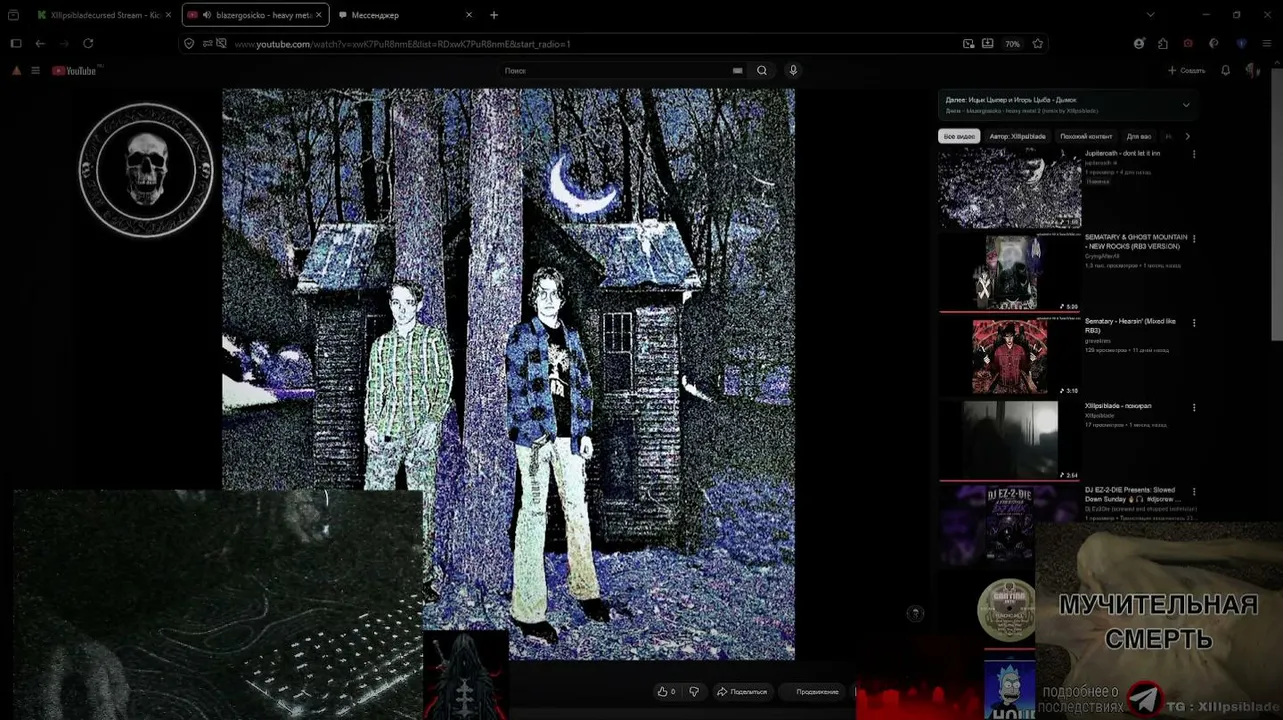Like the video with the thumbs up
The height and width of the screenshot is (720, 1283).
tap(665, 692)
